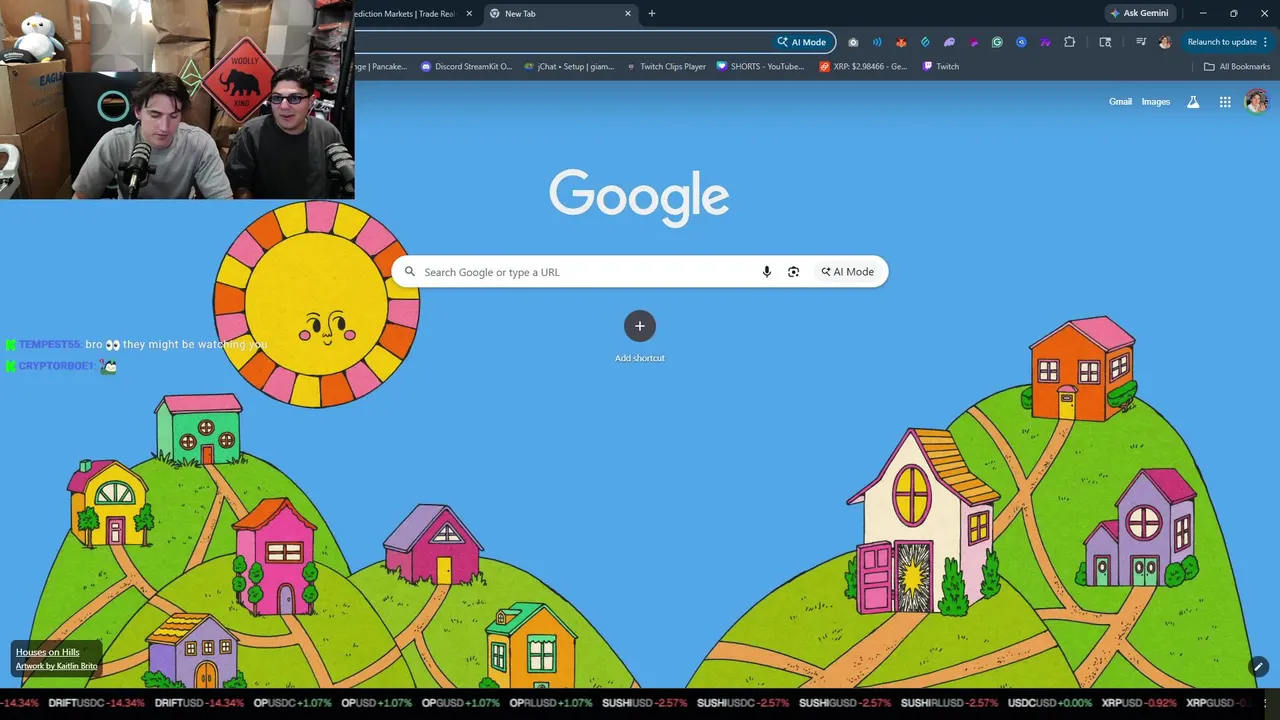Click AI Mode in the search box
Image resolution: width=1280 pixels, height=720 pixels.
(848, 272)
